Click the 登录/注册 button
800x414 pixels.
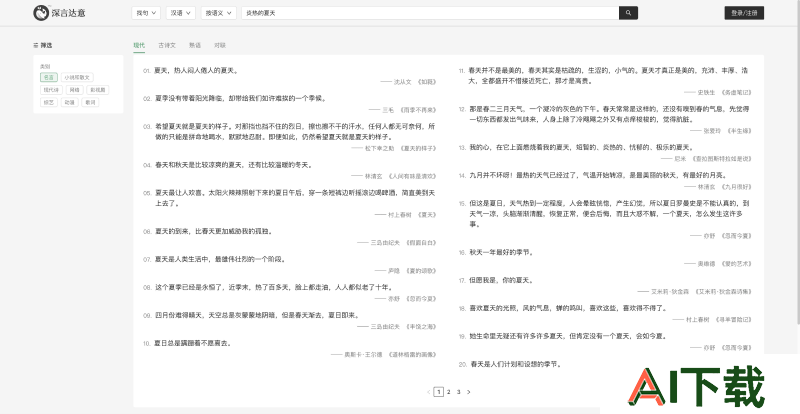click(x=744, y=13)
